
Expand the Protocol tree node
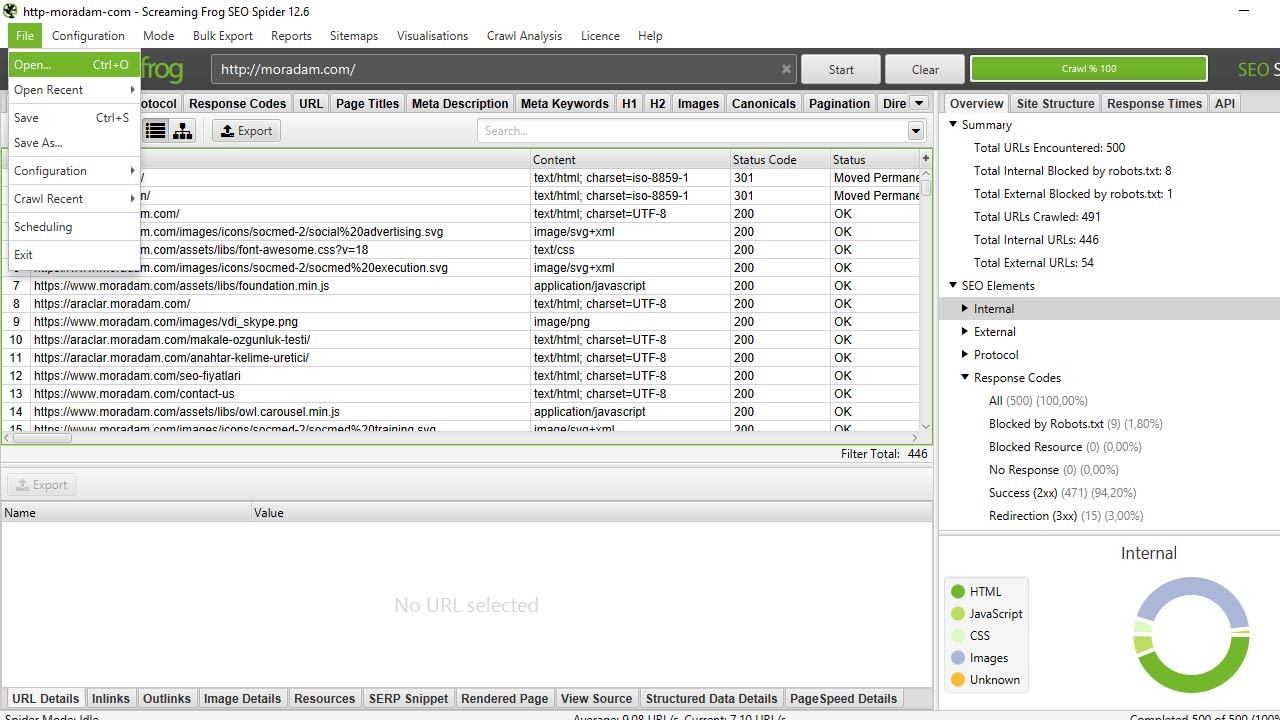[x=965, y=355]
